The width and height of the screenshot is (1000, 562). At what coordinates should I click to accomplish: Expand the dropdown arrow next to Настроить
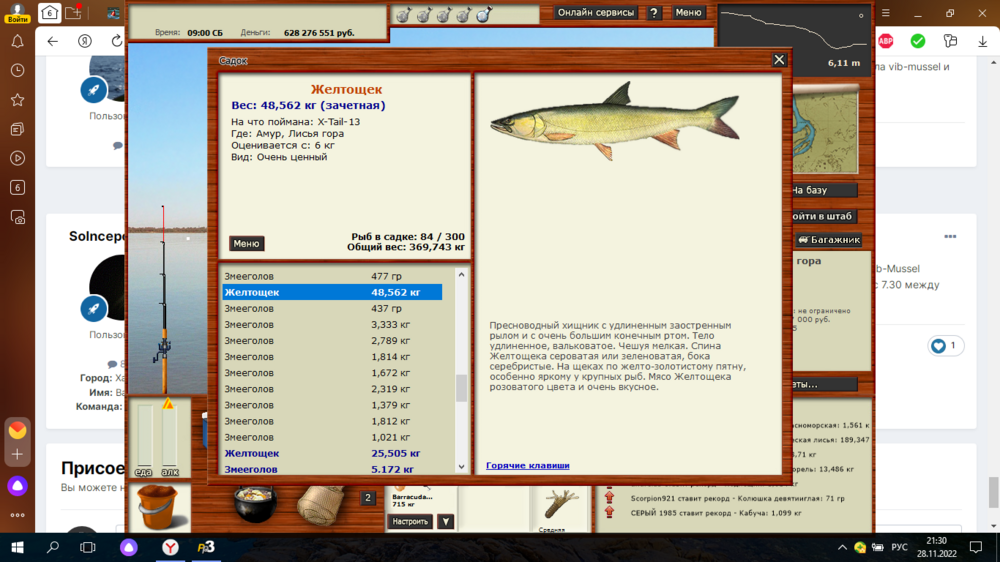(x=446, y=522)
